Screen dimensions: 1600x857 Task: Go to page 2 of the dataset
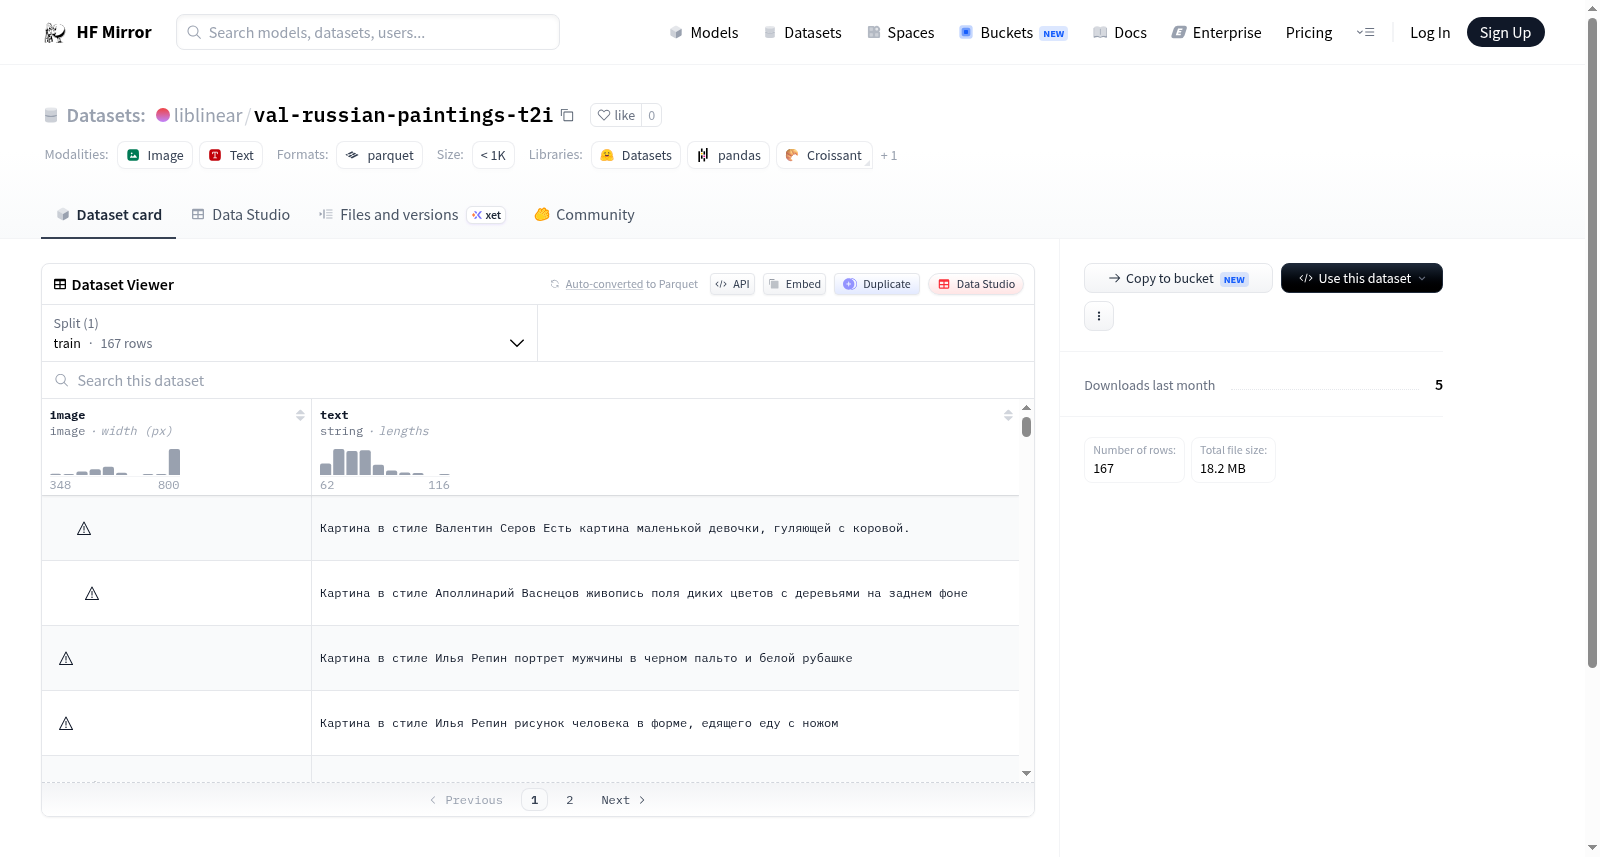tap(570, 800)
